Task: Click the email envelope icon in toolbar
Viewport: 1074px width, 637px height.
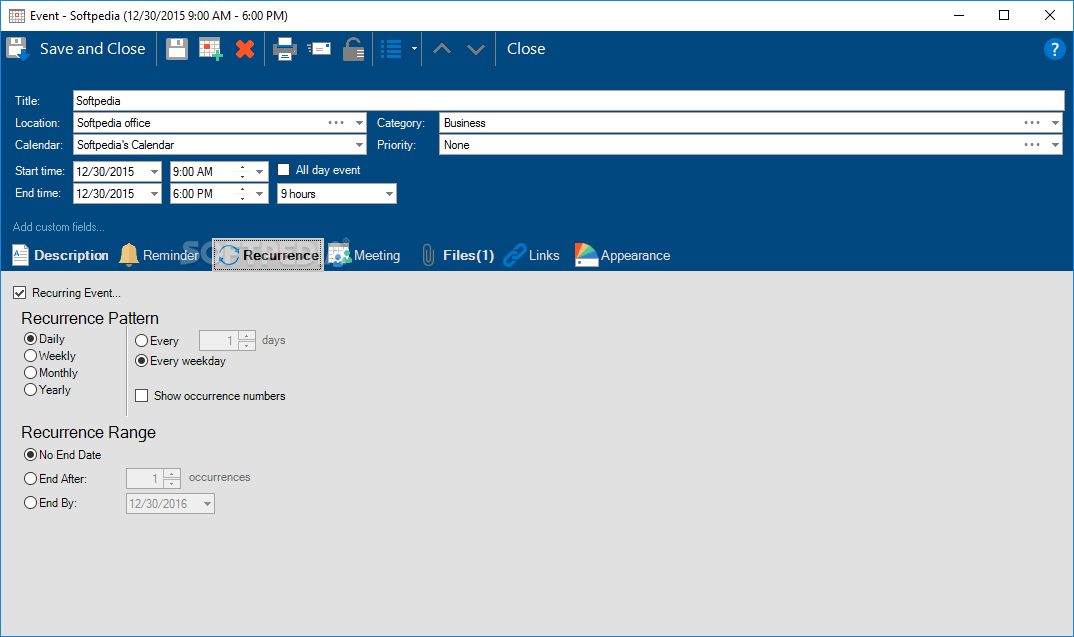Action: [319, 49]
